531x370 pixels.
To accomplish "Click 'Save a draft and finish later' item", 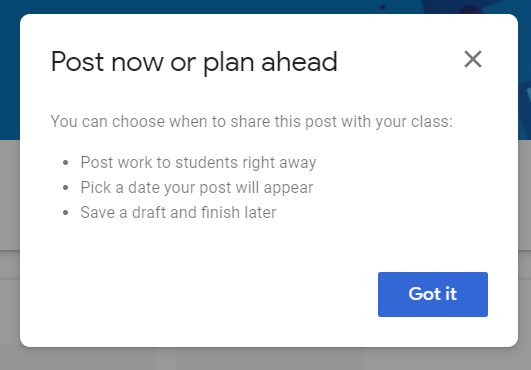I will point(178,213).
